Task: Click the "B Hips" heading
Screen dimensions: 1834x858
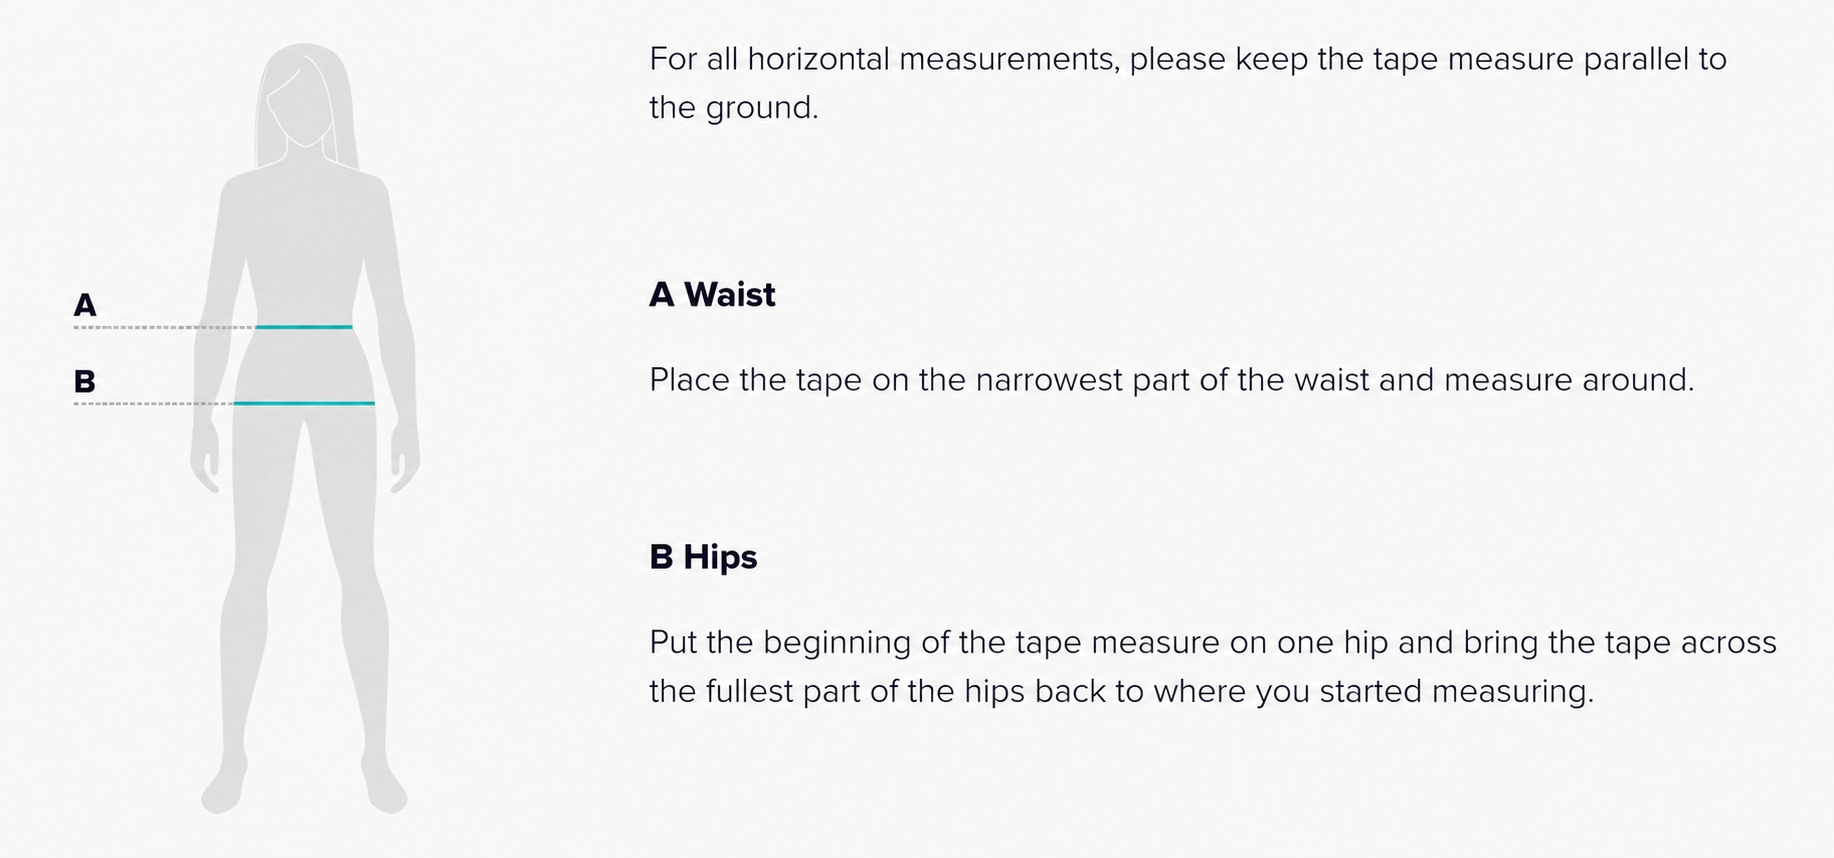Action: point(703,557)
